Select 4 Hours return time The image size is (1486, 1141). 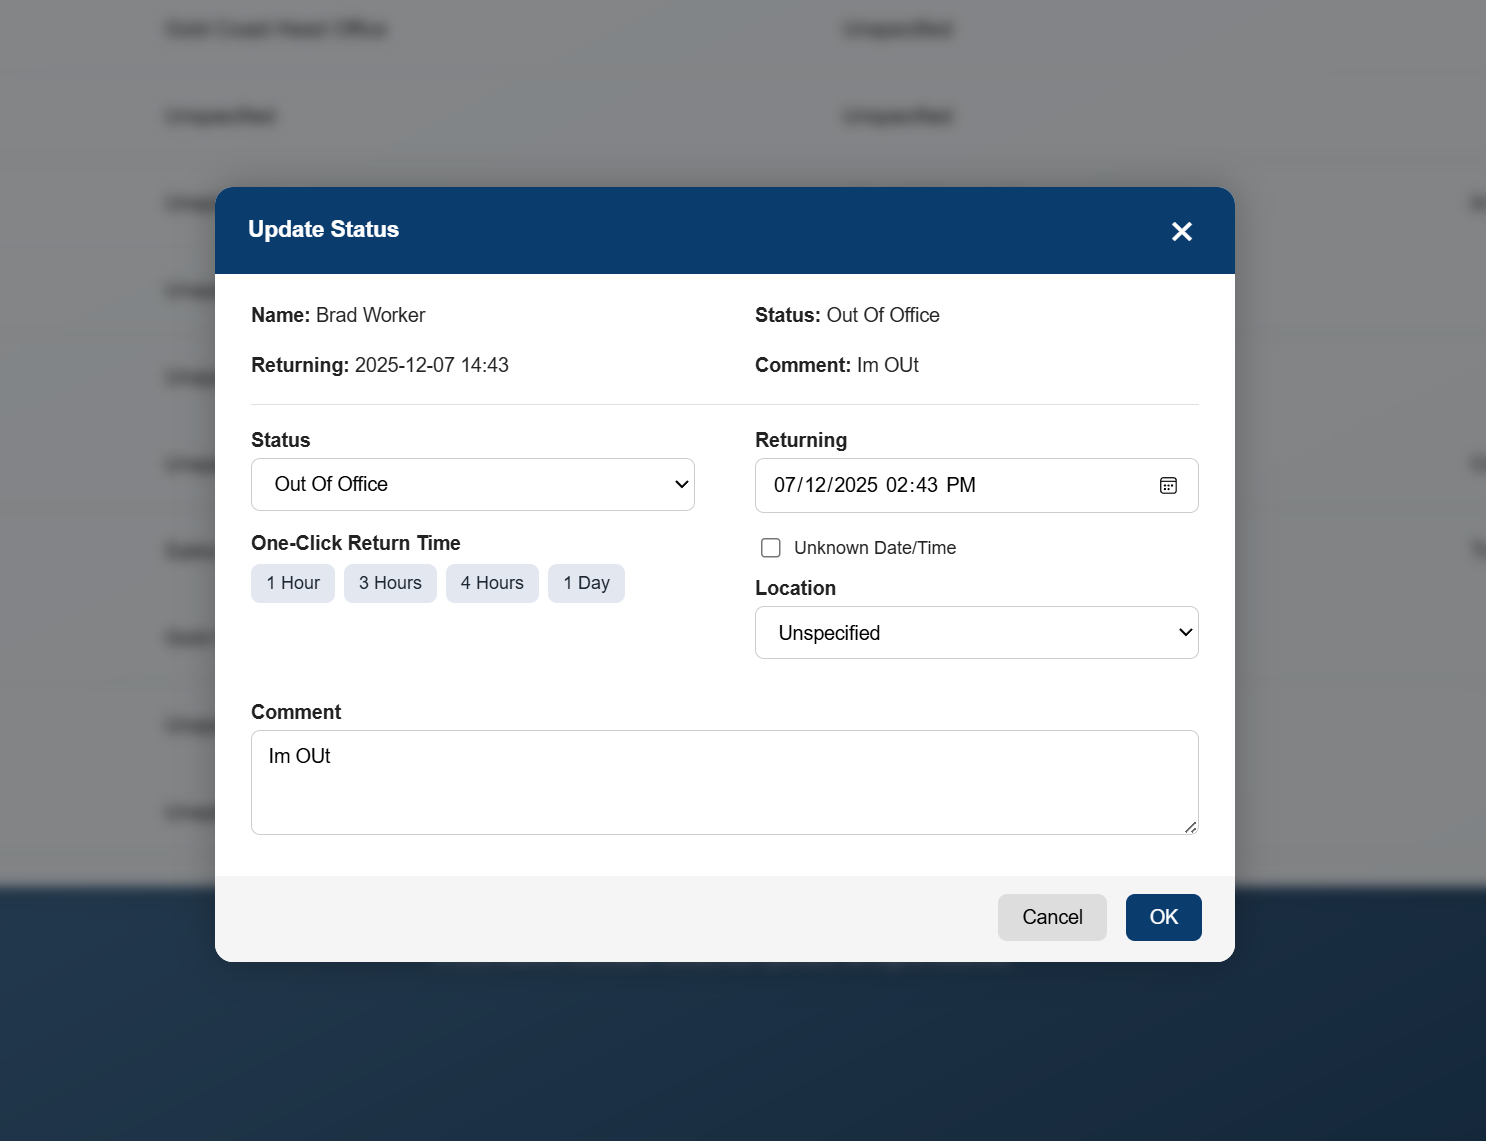click(x=492, y=583)
